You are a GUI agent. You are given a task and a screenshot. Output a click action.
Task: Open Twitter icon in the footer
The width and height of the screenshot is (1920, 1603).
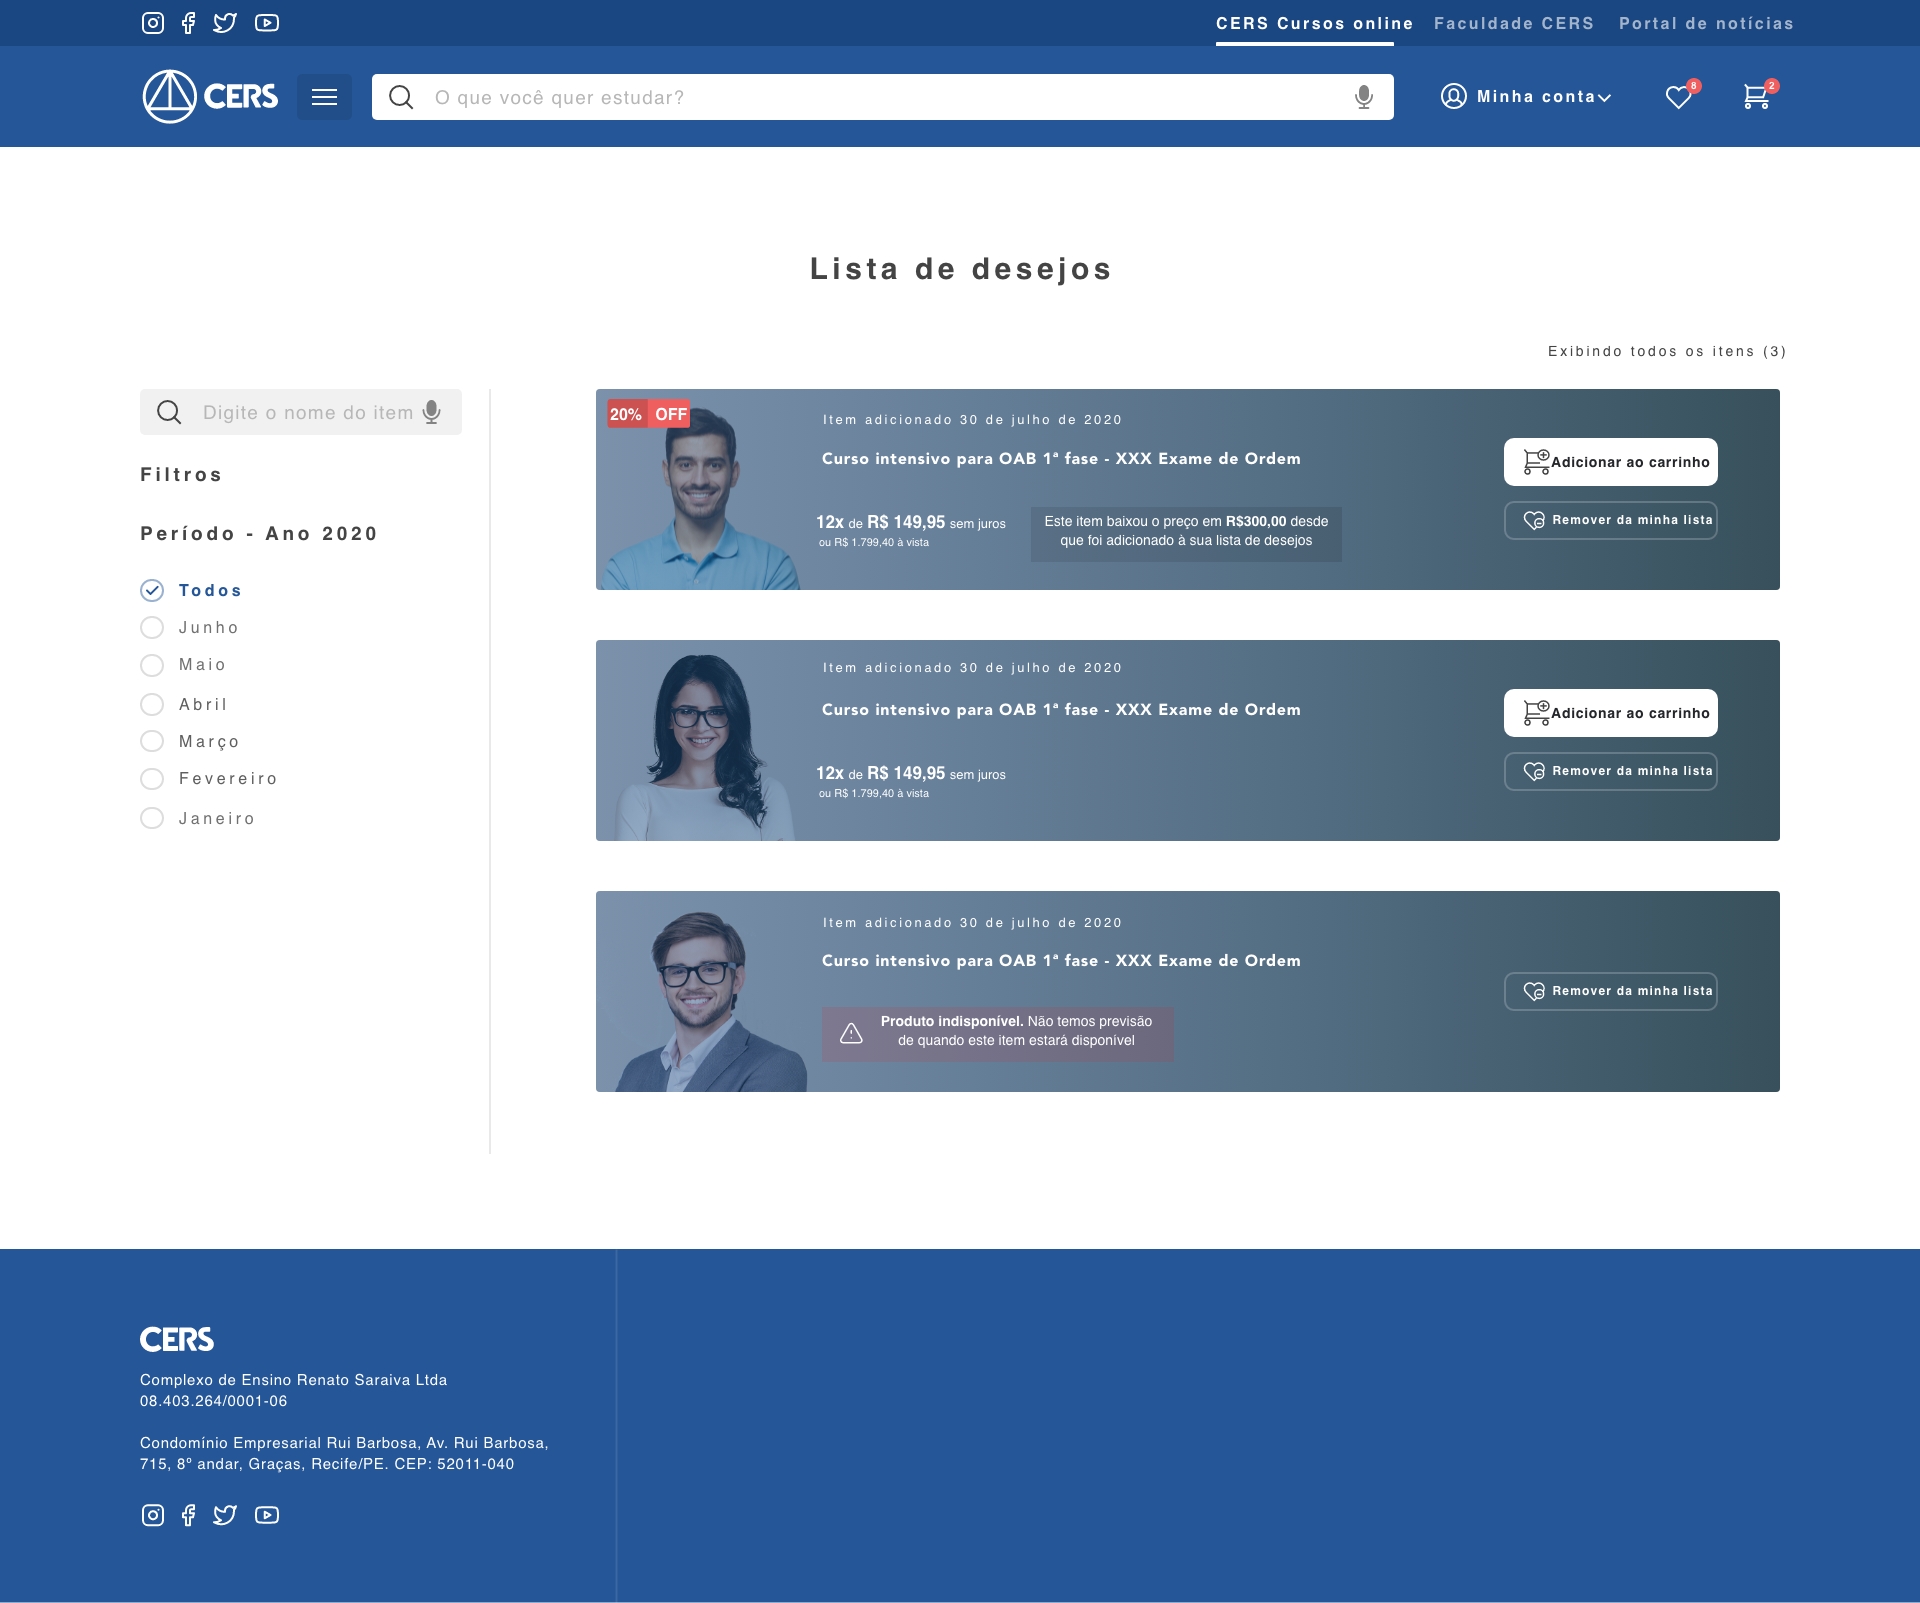(225, 1515)
